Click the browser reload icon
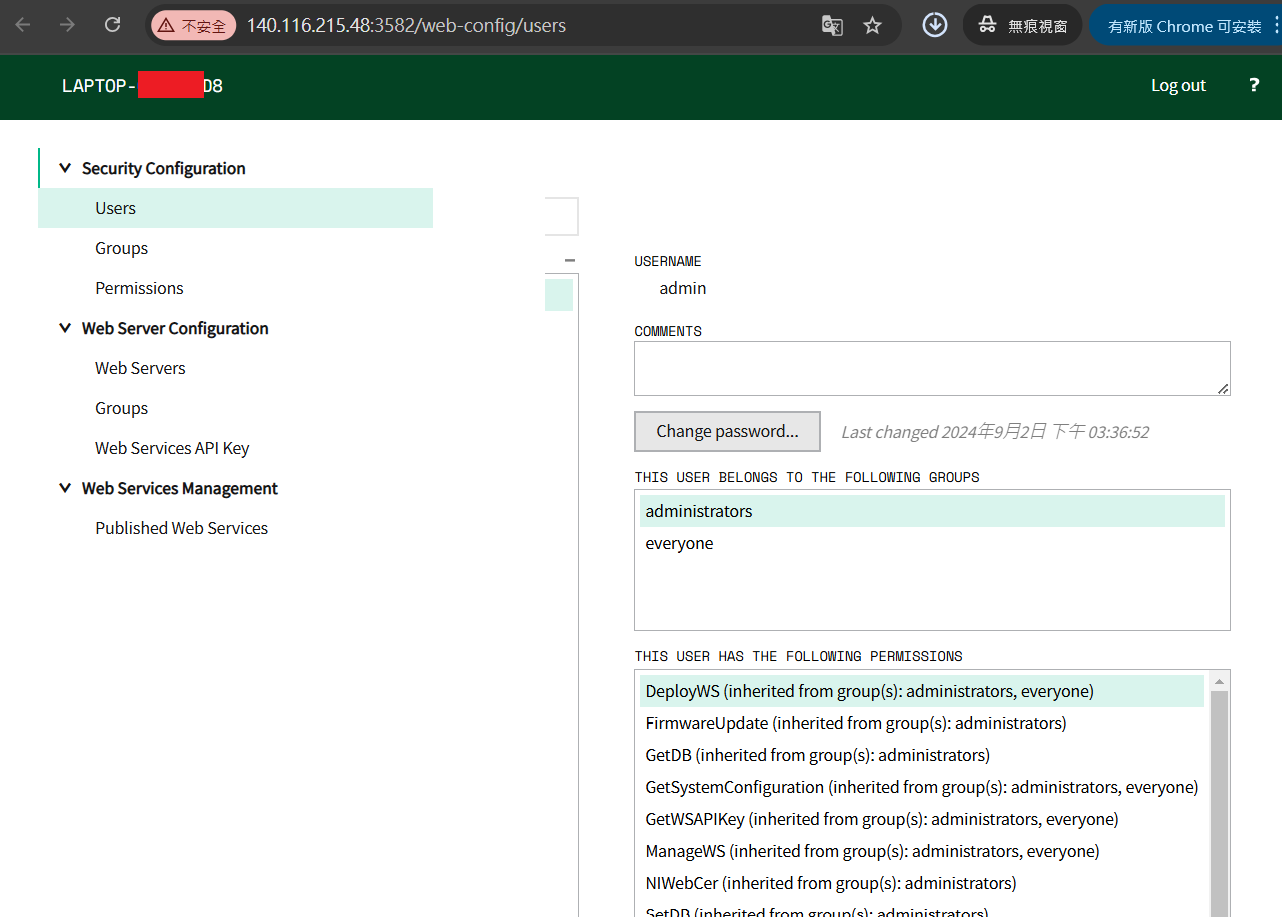1282x917 pixels. pyautogui.click(x=113, y=25)
